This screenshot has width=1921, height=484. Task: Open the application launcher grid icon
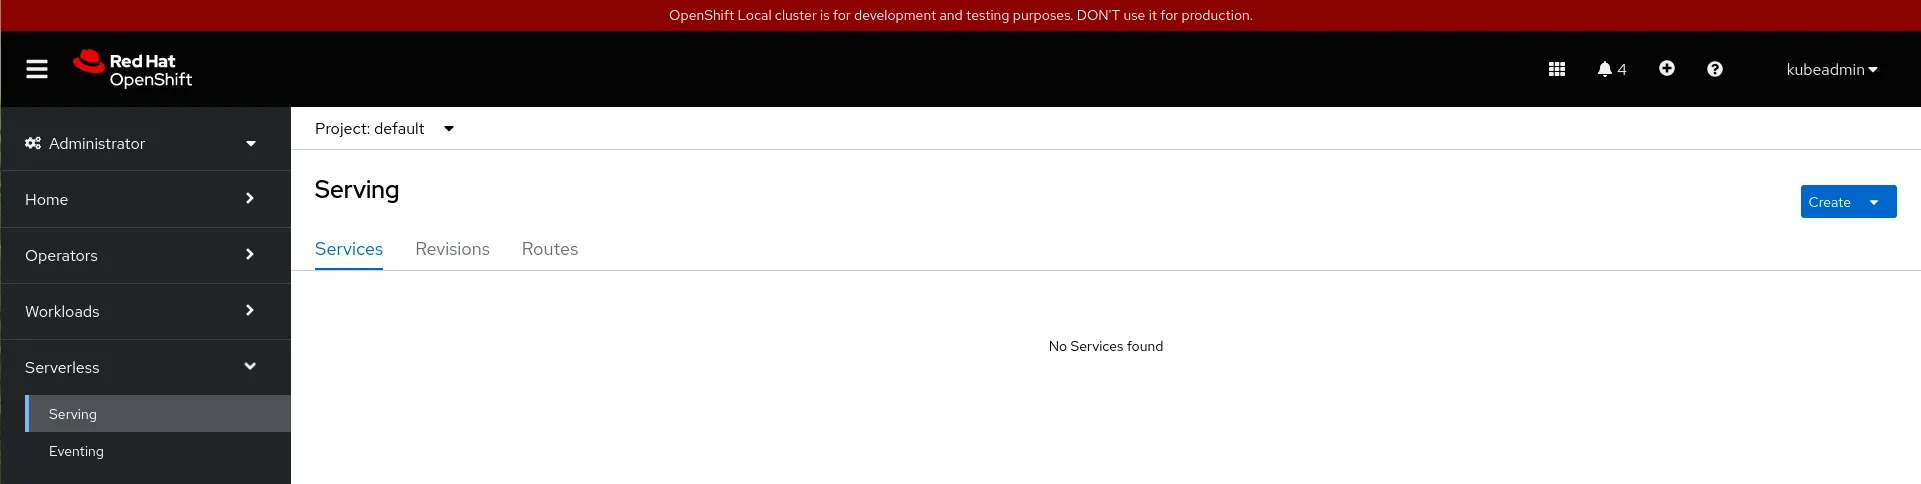click(1556, 69)
